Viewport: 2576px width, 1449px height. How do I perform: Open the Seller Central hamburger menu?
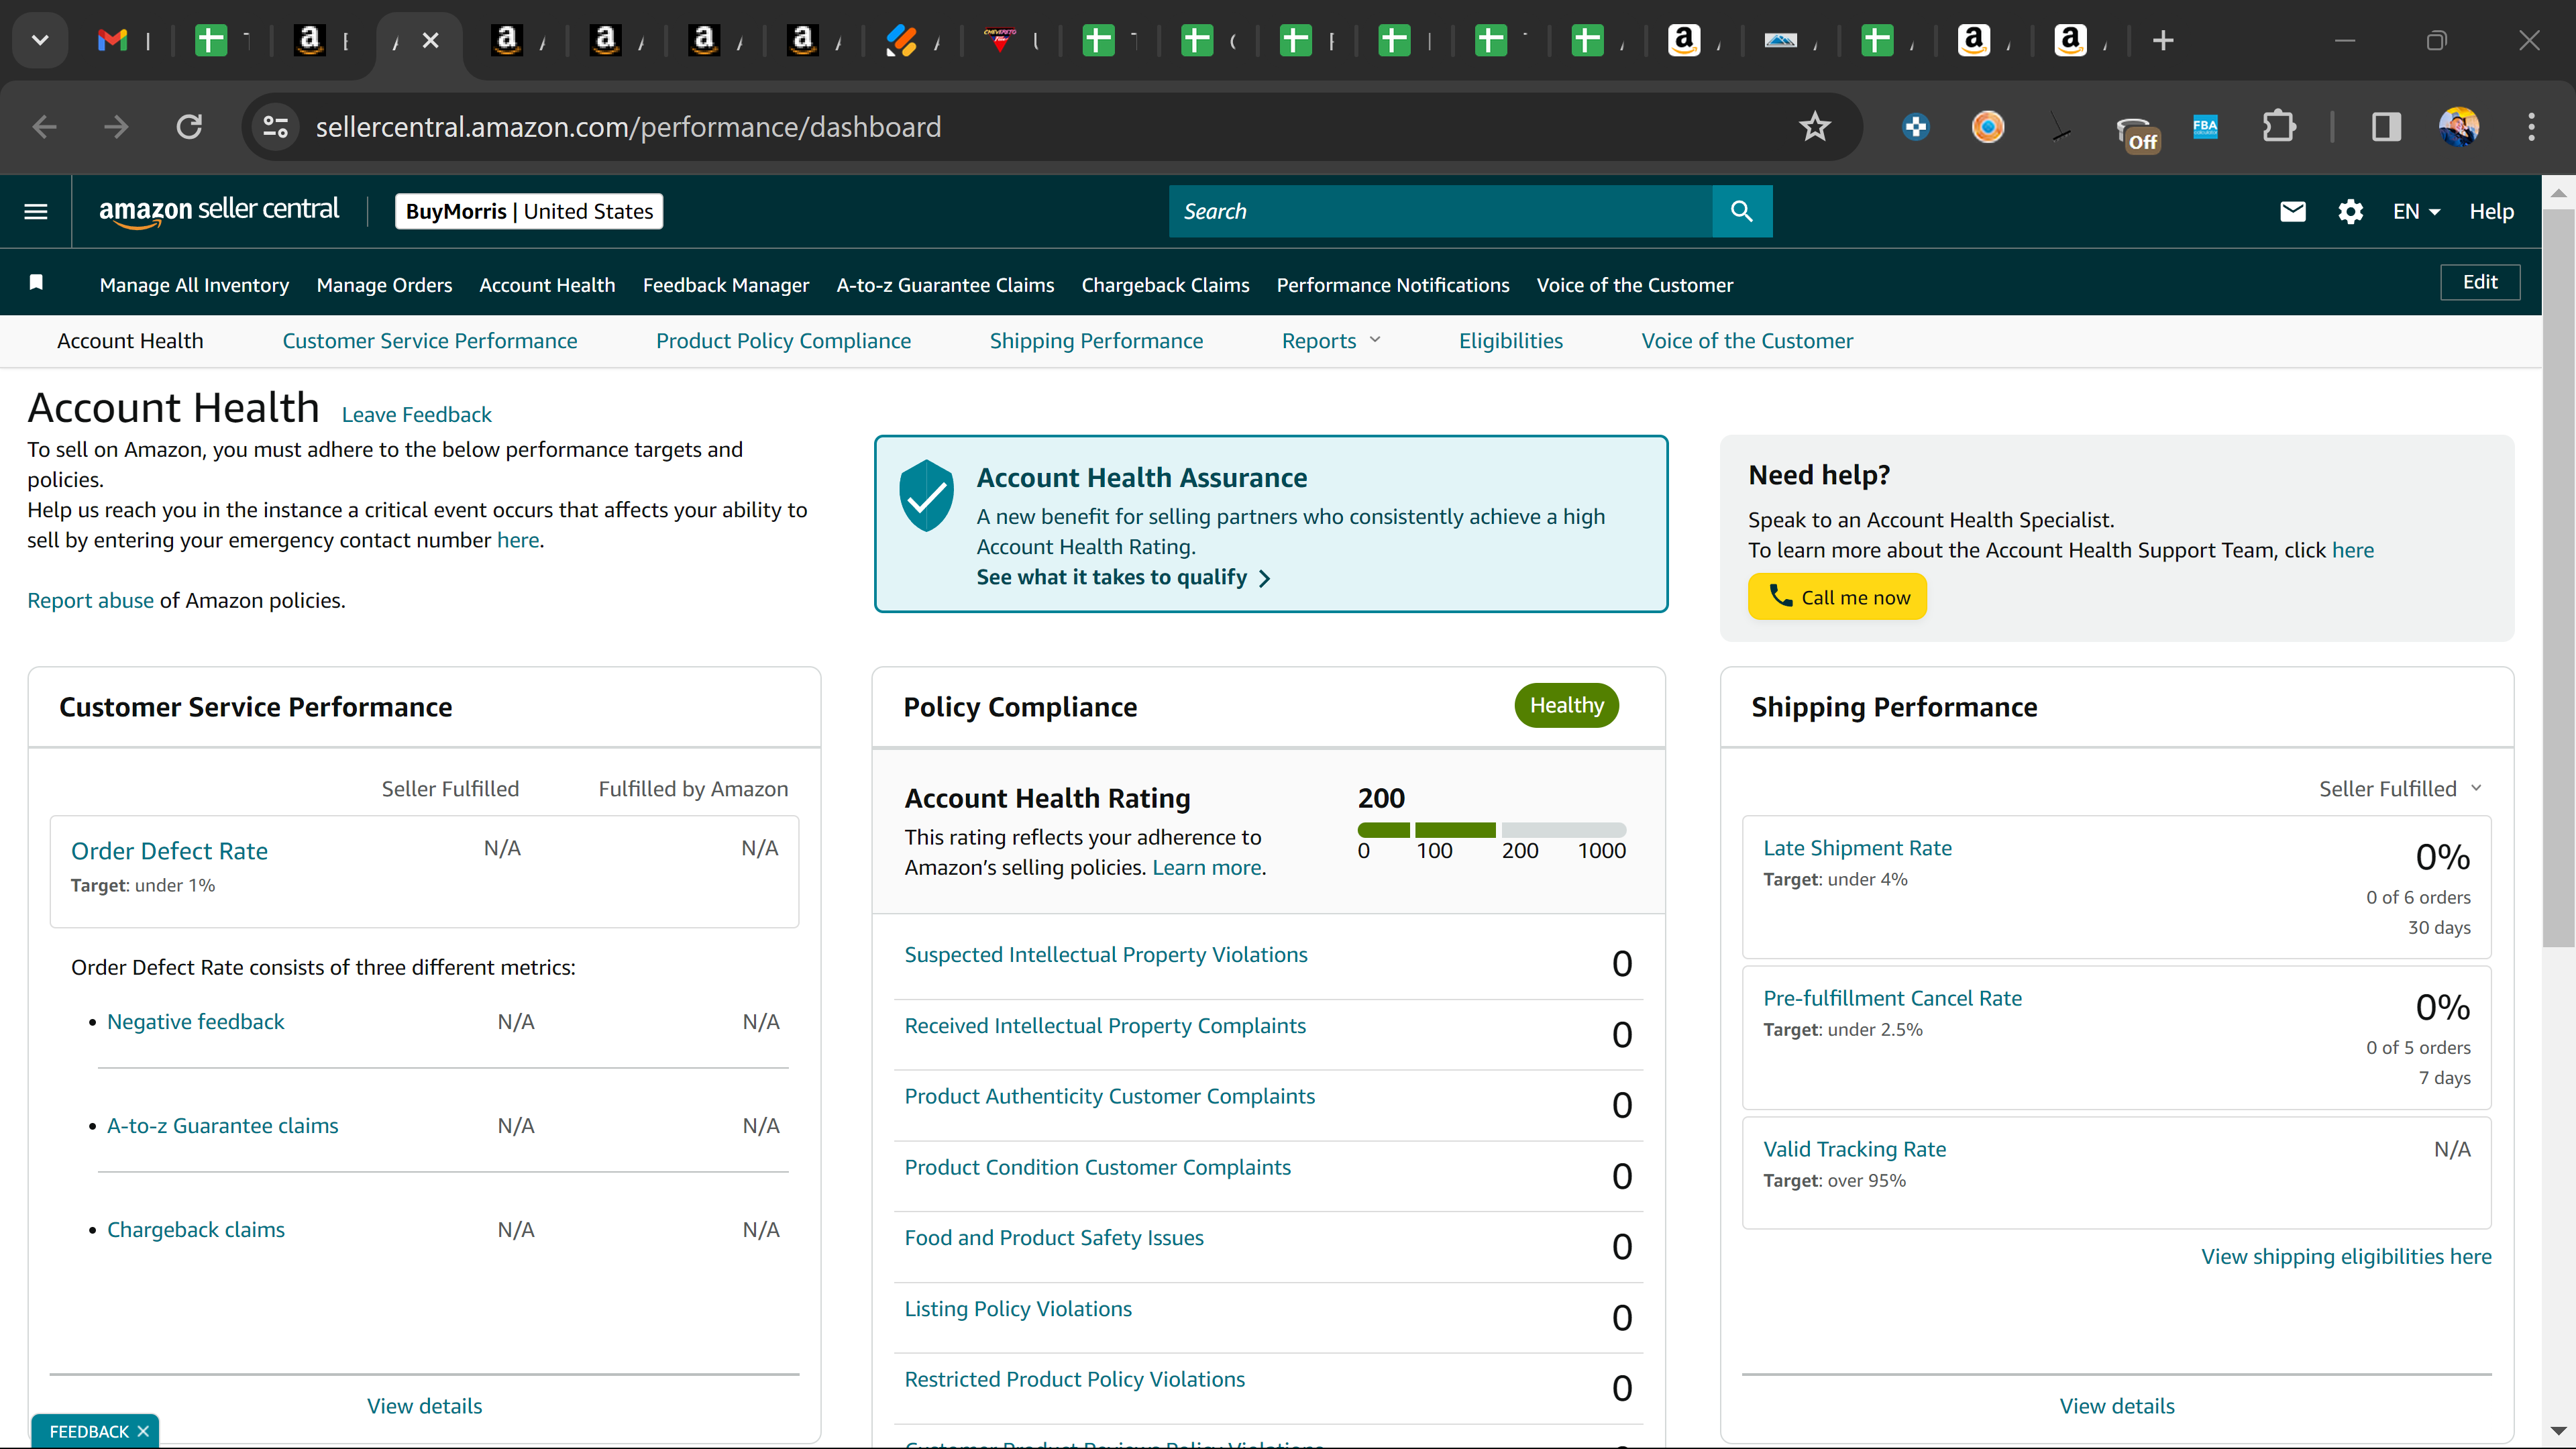coord(36,211)
